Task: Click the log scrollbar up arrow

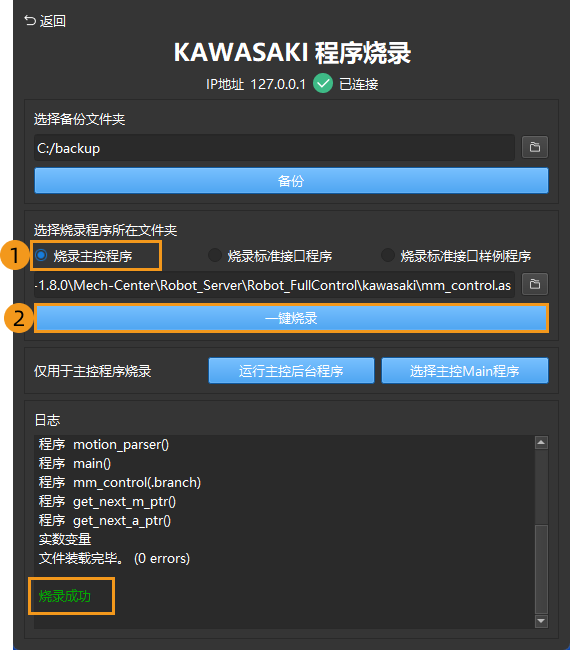Action: pyautogui.click(x=541, y=443)
